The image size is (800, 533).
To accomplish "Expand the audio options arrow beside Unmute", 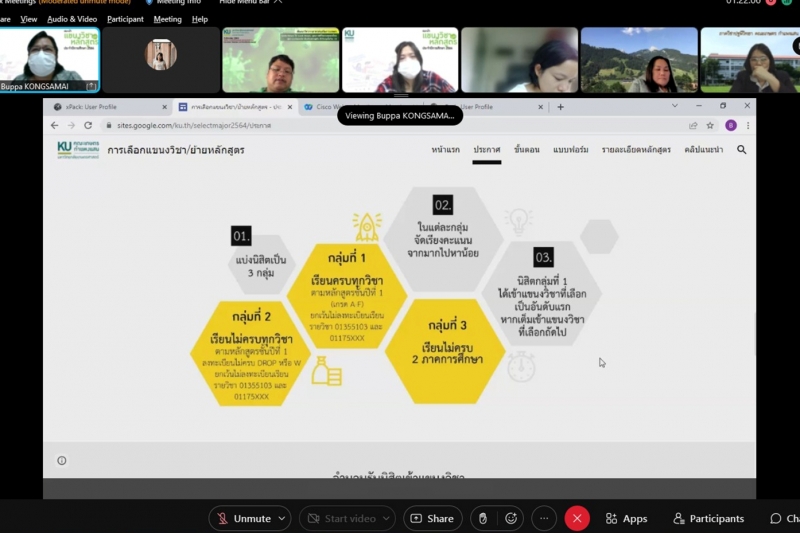I will pyautogui.click(x=282, y=518).
